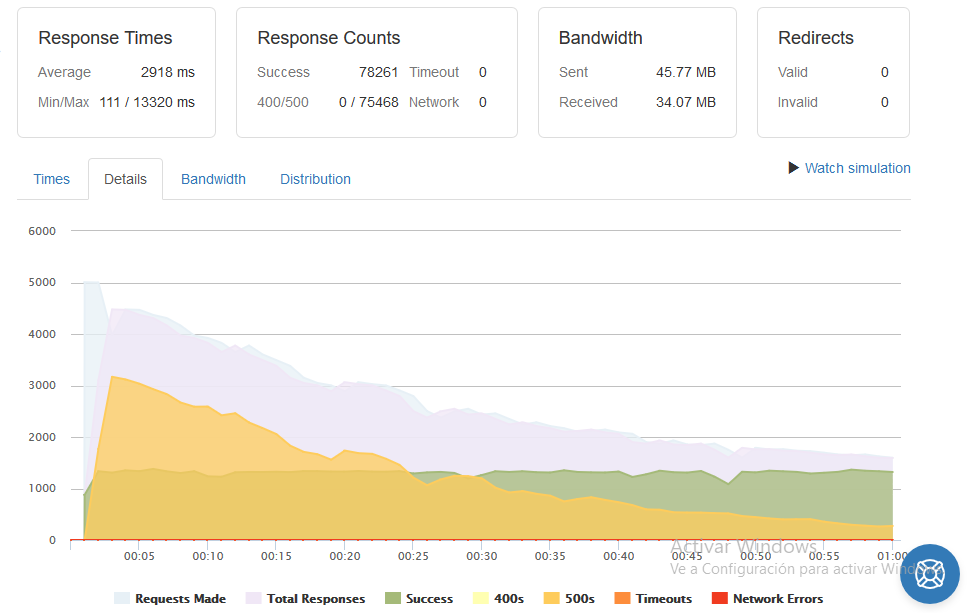Screen dimensions: 969x613
Task: Select the Details tab
Action: click(125, 179)
